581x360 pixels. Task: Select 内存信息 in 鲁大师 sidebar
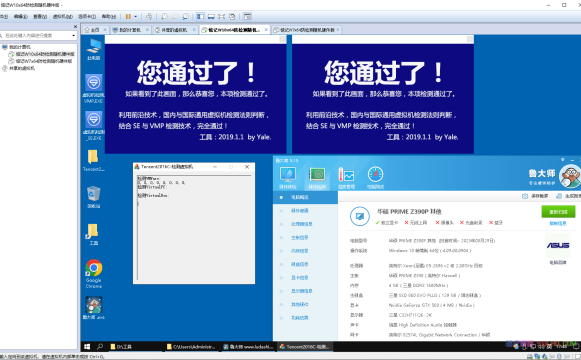tap(305, 251)
